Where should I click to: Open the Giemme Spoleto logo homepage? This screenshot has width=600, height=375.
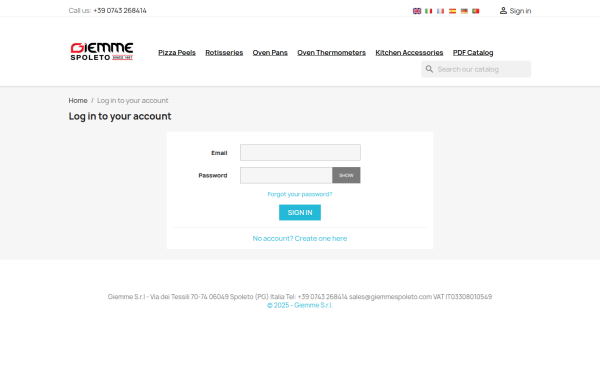pyautogui.click(x=102, y=52)
